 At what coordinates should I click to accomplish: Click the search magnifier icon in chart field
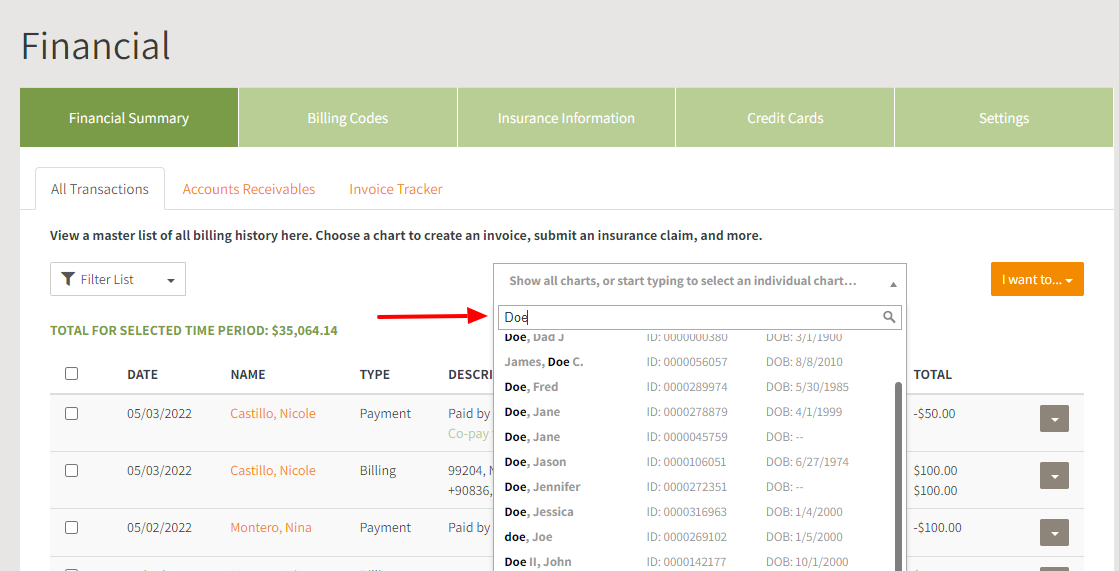888,317
